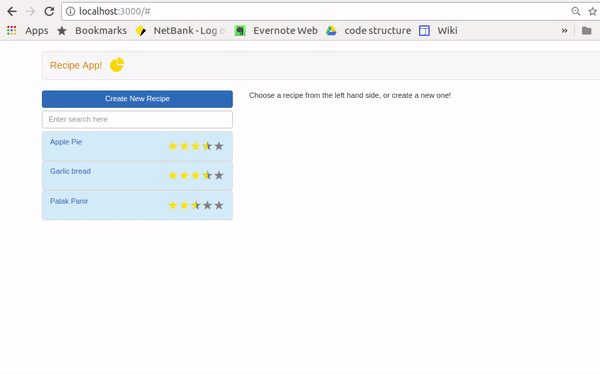This screenshot has height=374, width=600.
Task: Rate Palak Panir five stars
Action: click(219, 206)
